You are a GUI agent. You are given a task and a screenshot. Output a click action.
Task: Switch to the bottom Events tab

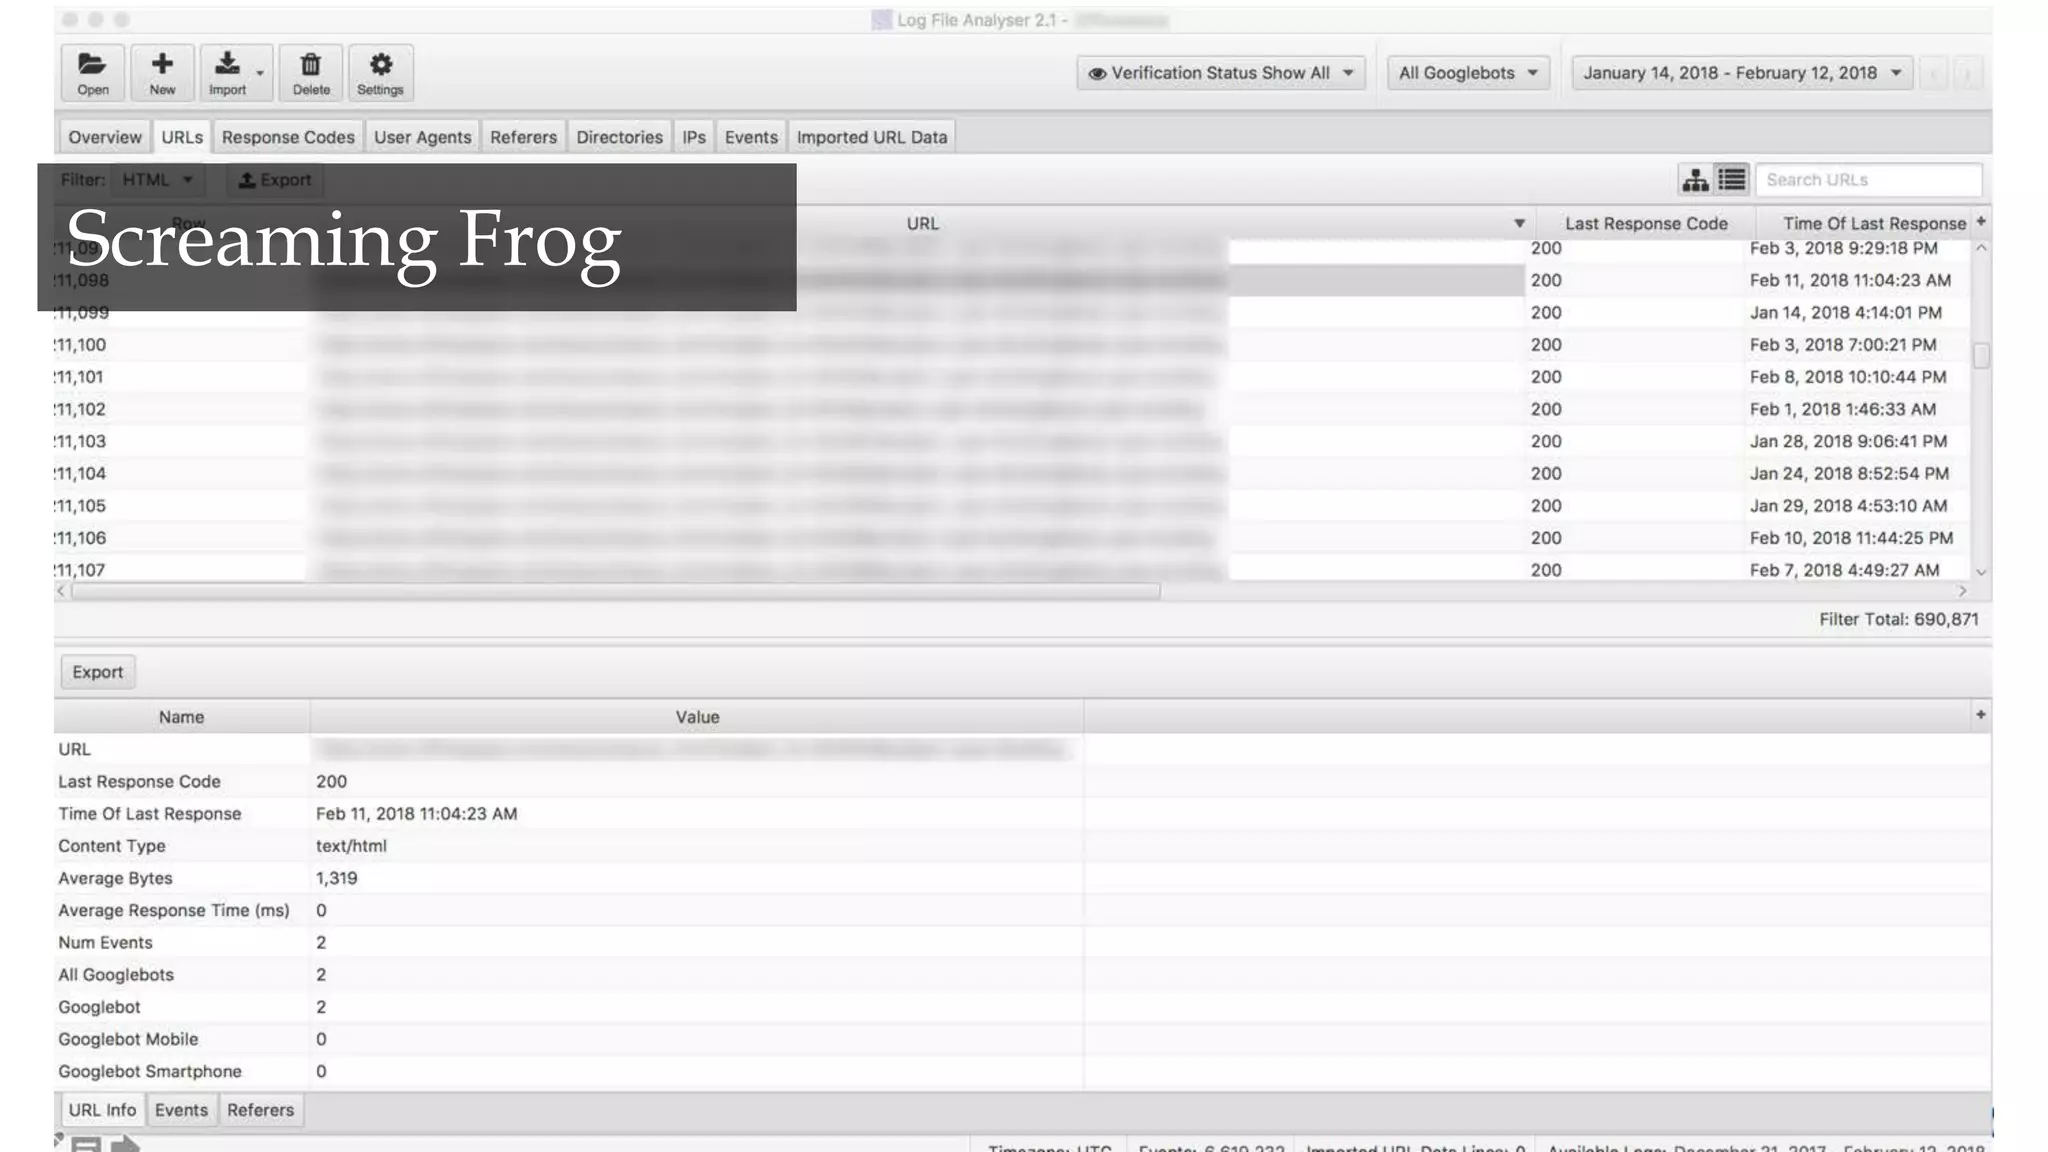coord(181,1110)
